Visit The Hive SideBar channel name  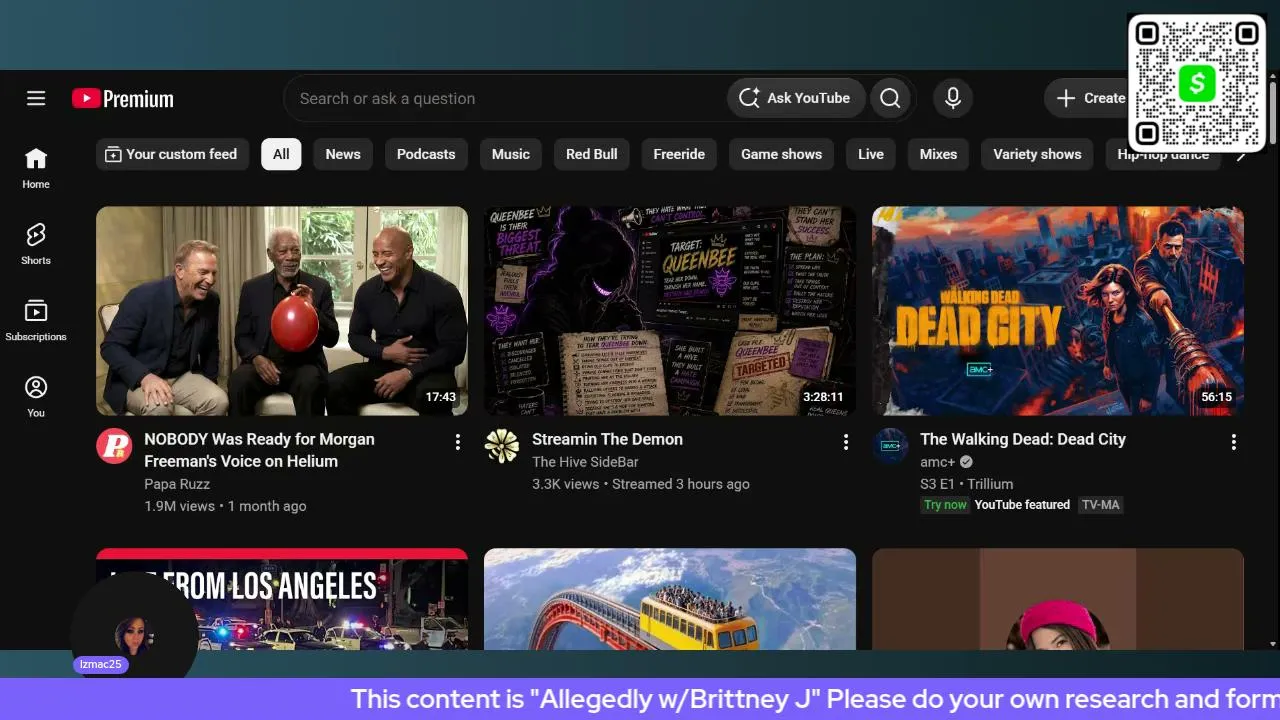(x=585, y=462)
